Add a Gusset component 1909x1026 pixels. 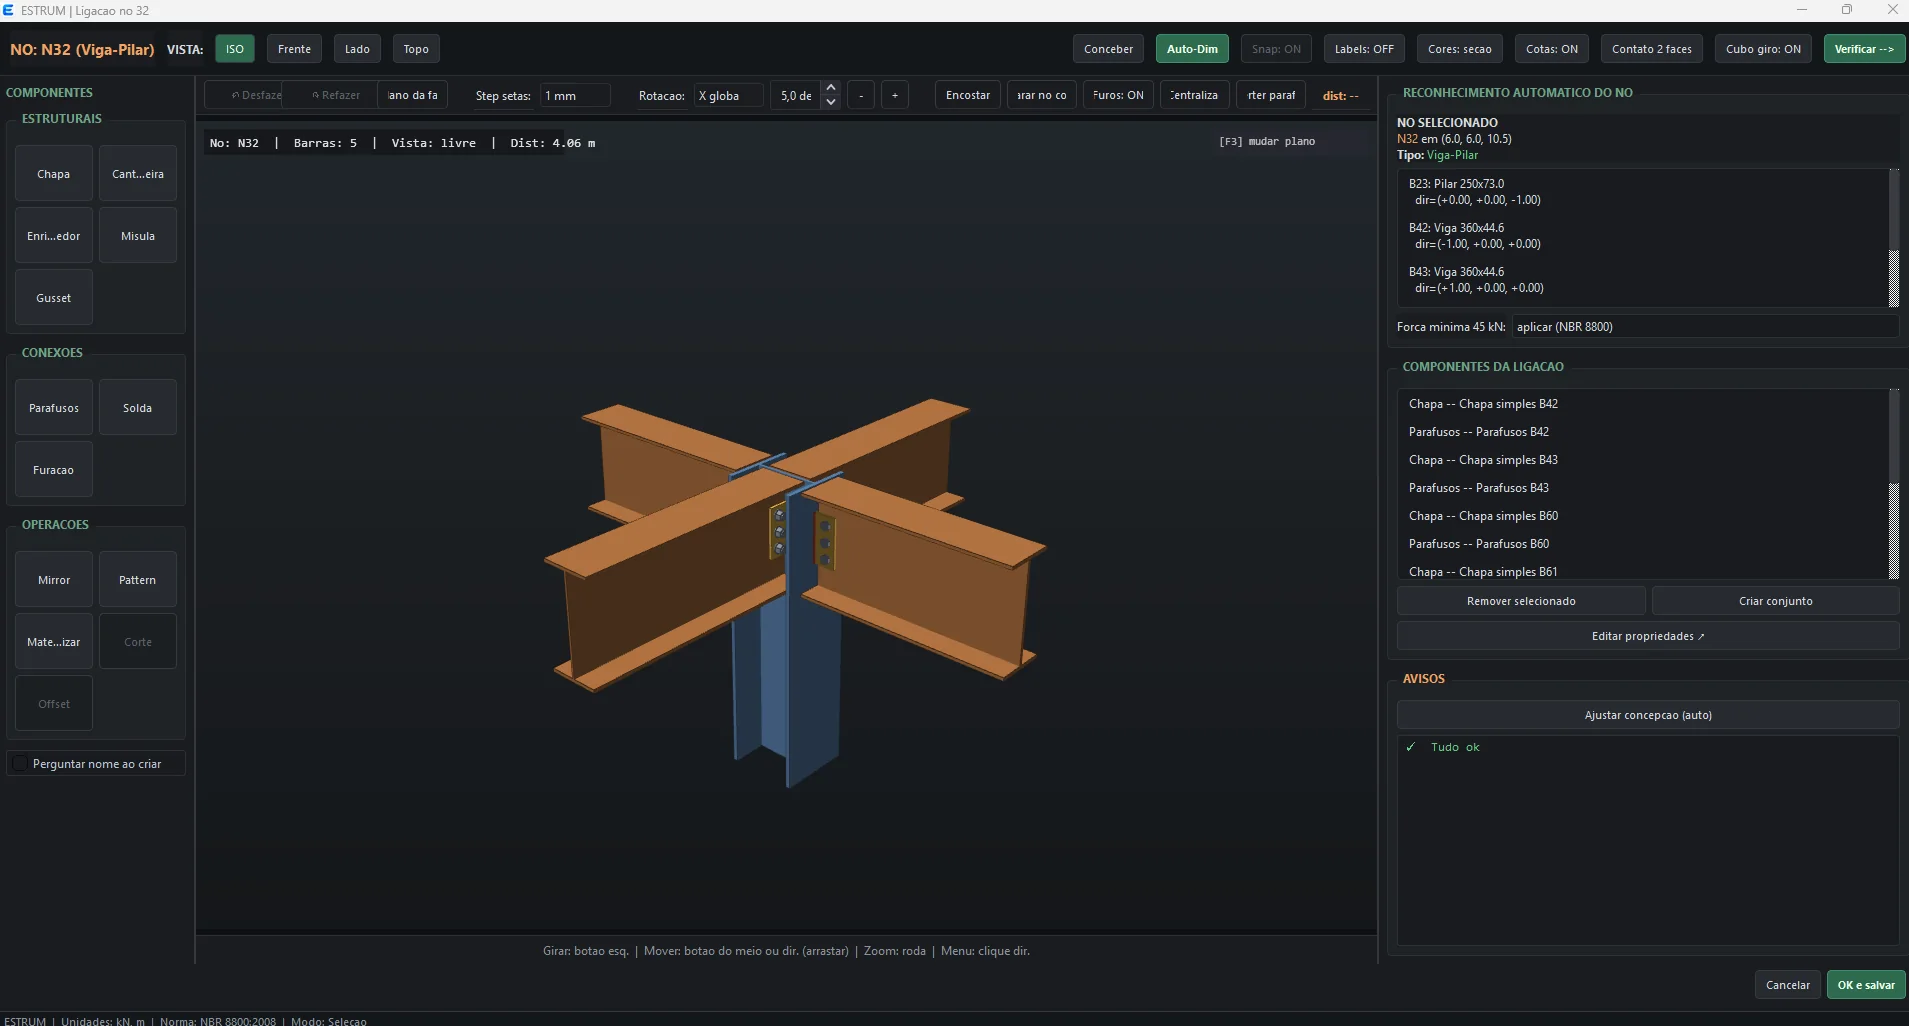pyautogui.click(x=54, y=298)
